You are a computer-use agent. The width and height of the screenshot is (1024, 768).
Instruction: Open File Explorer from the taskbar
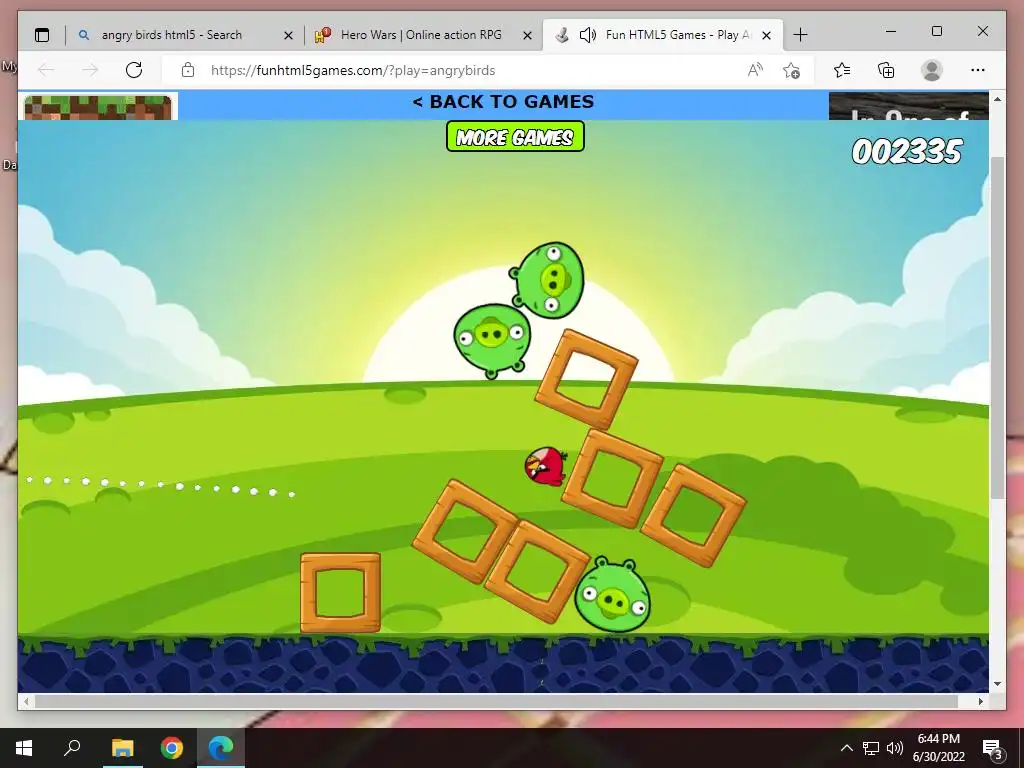122,748
